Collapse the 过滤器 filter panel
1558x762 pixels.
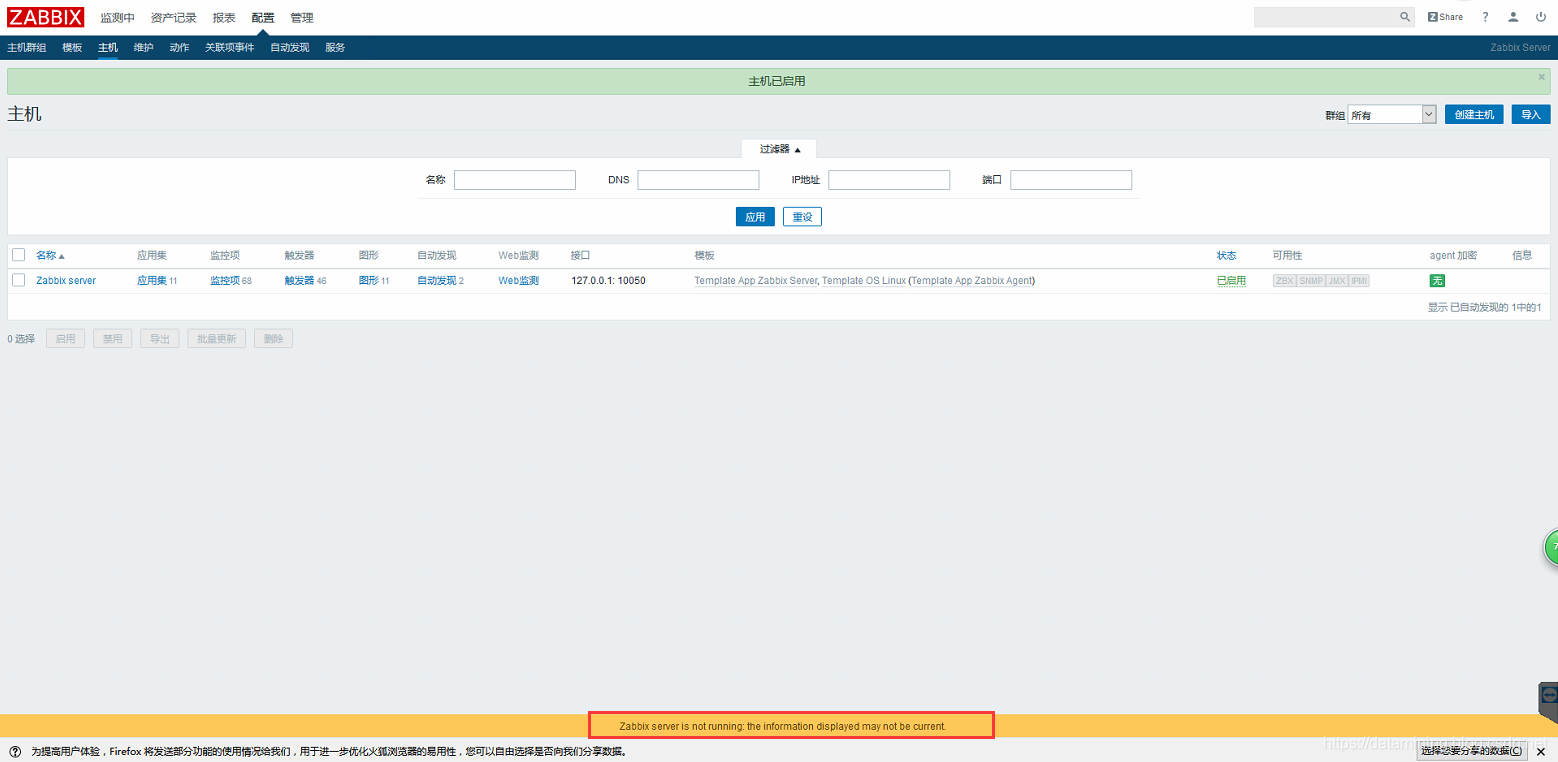pos(780,149)
